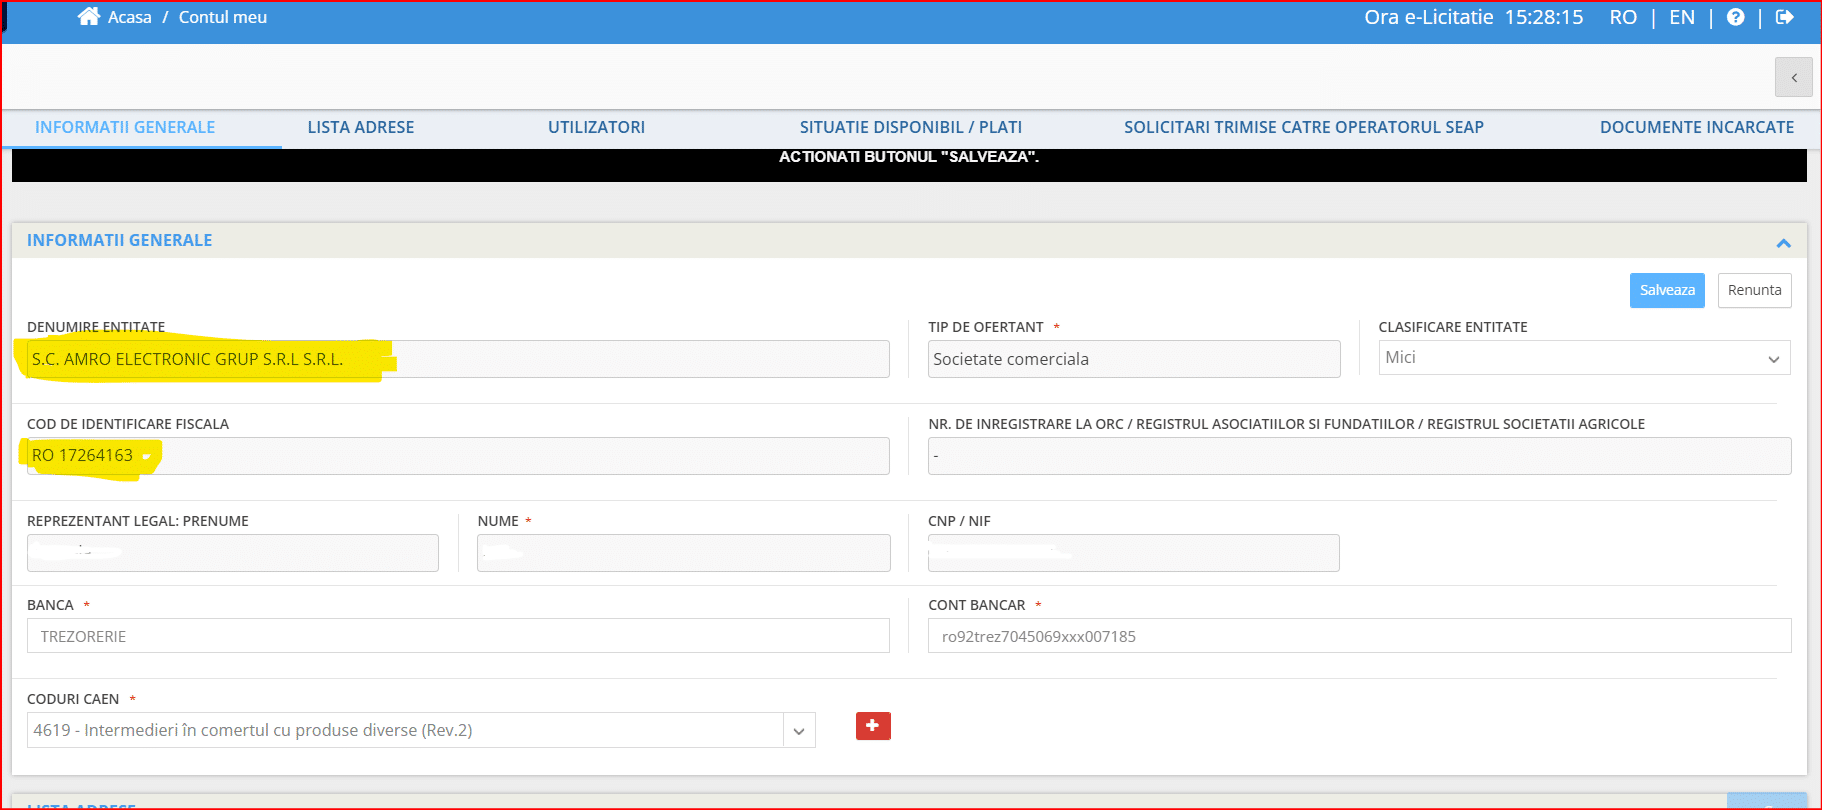Click the back arrow collapse button
1822x810 pixels.
pyautogui.click(x=1793, y=77)
